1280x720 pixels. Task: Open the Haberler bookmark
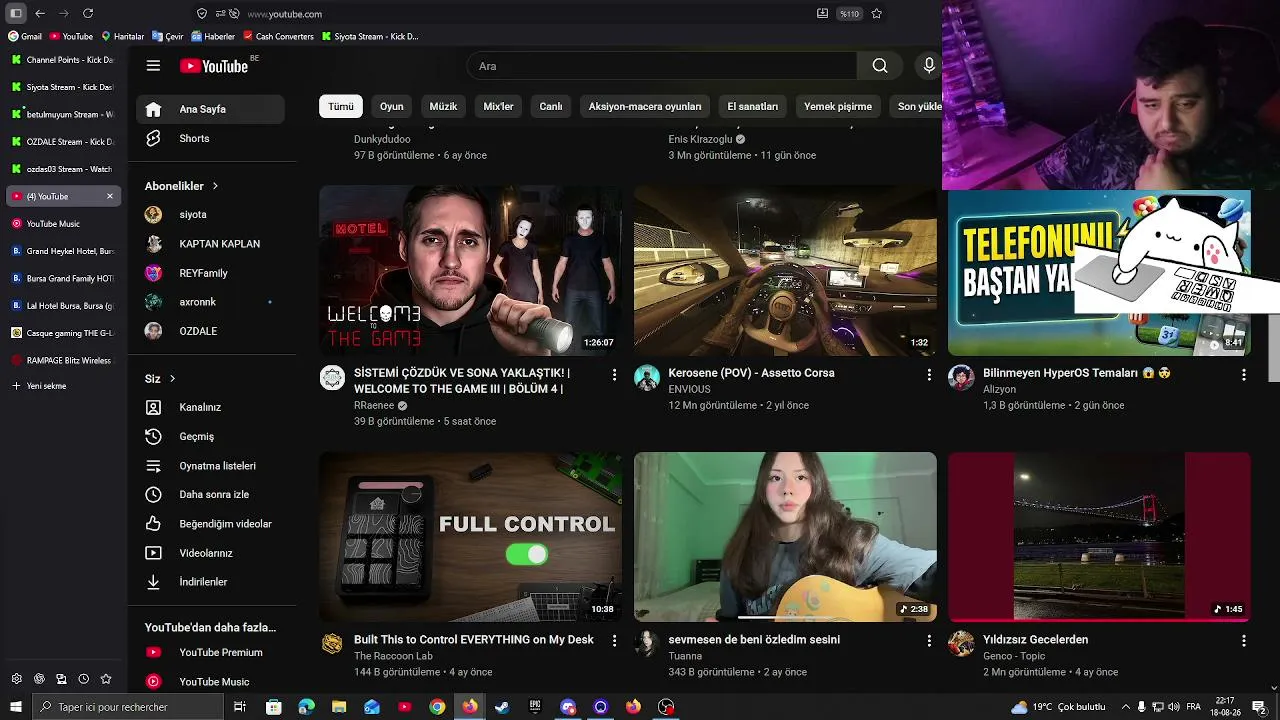[213, 36]
